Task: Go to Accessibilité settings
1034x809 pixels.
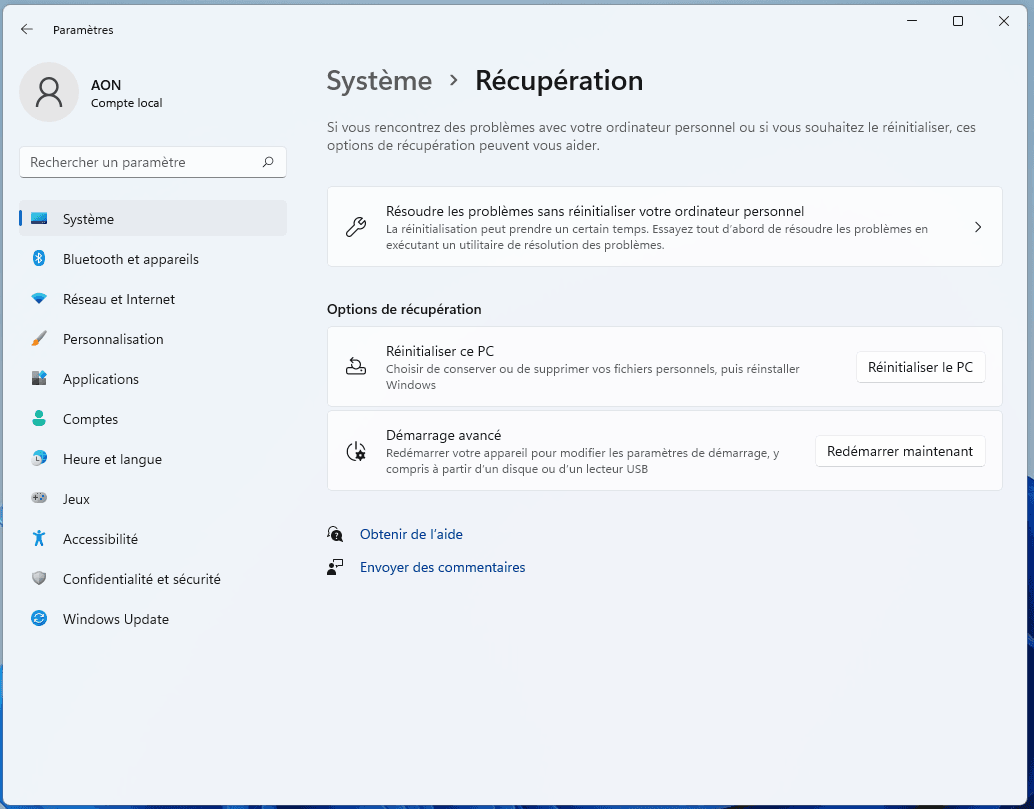Action: pyautogui.click(x=153, y=539)
